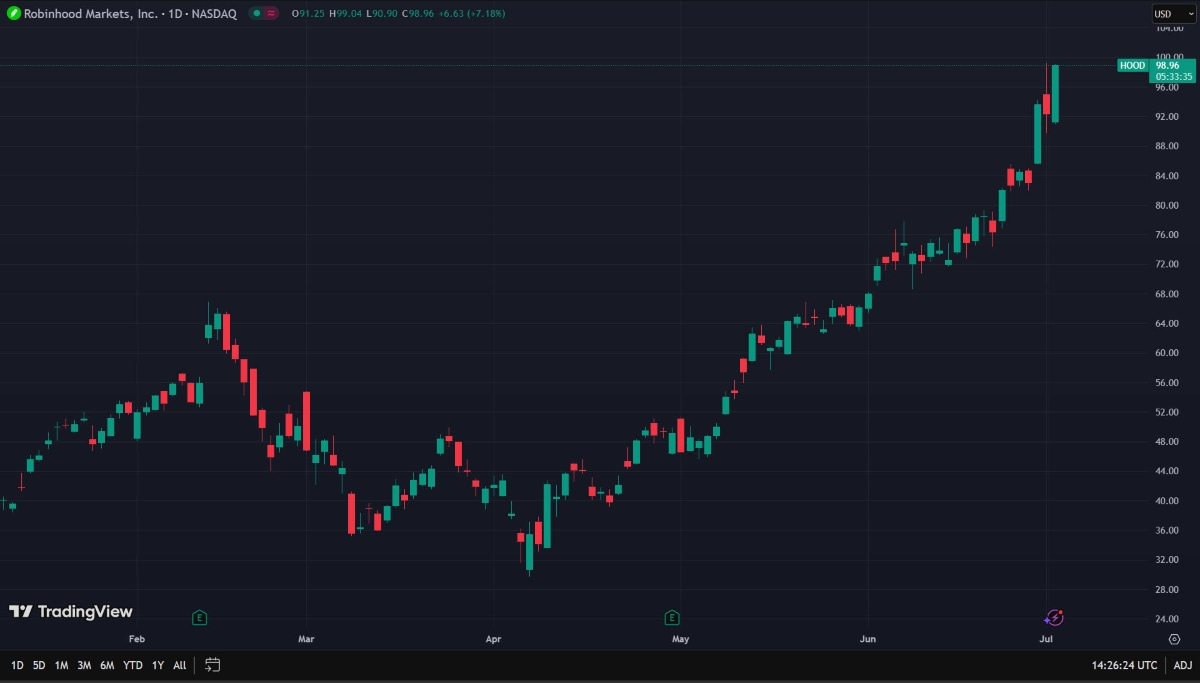Click the 68.00 price scale label
Image resolution: width=1200 pixels, height=683 pixels.
pyautogui.click(x=1168, y=294)
